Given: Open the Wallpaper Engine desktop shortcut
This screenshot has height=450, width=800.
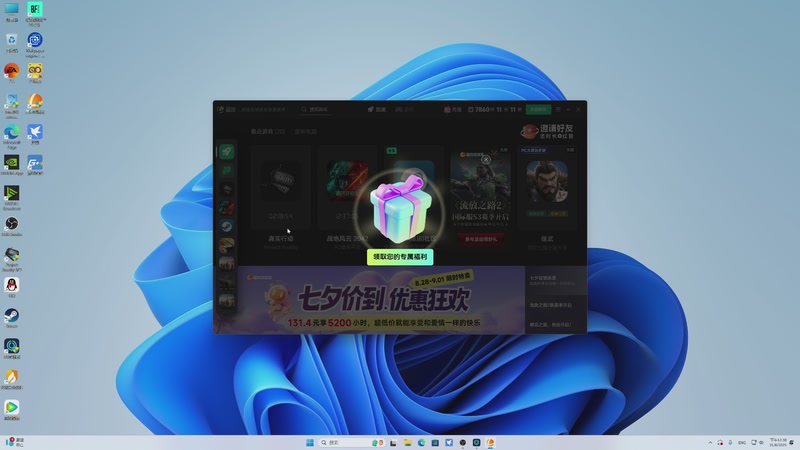Looking at the screenshot, I should click(x=35, y=44).
